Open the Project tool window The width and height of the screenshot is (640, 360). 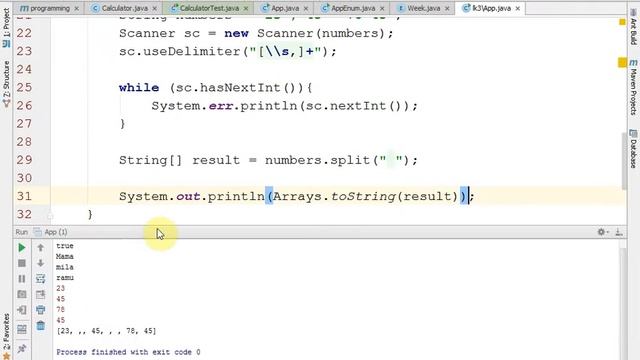(6, 27)
